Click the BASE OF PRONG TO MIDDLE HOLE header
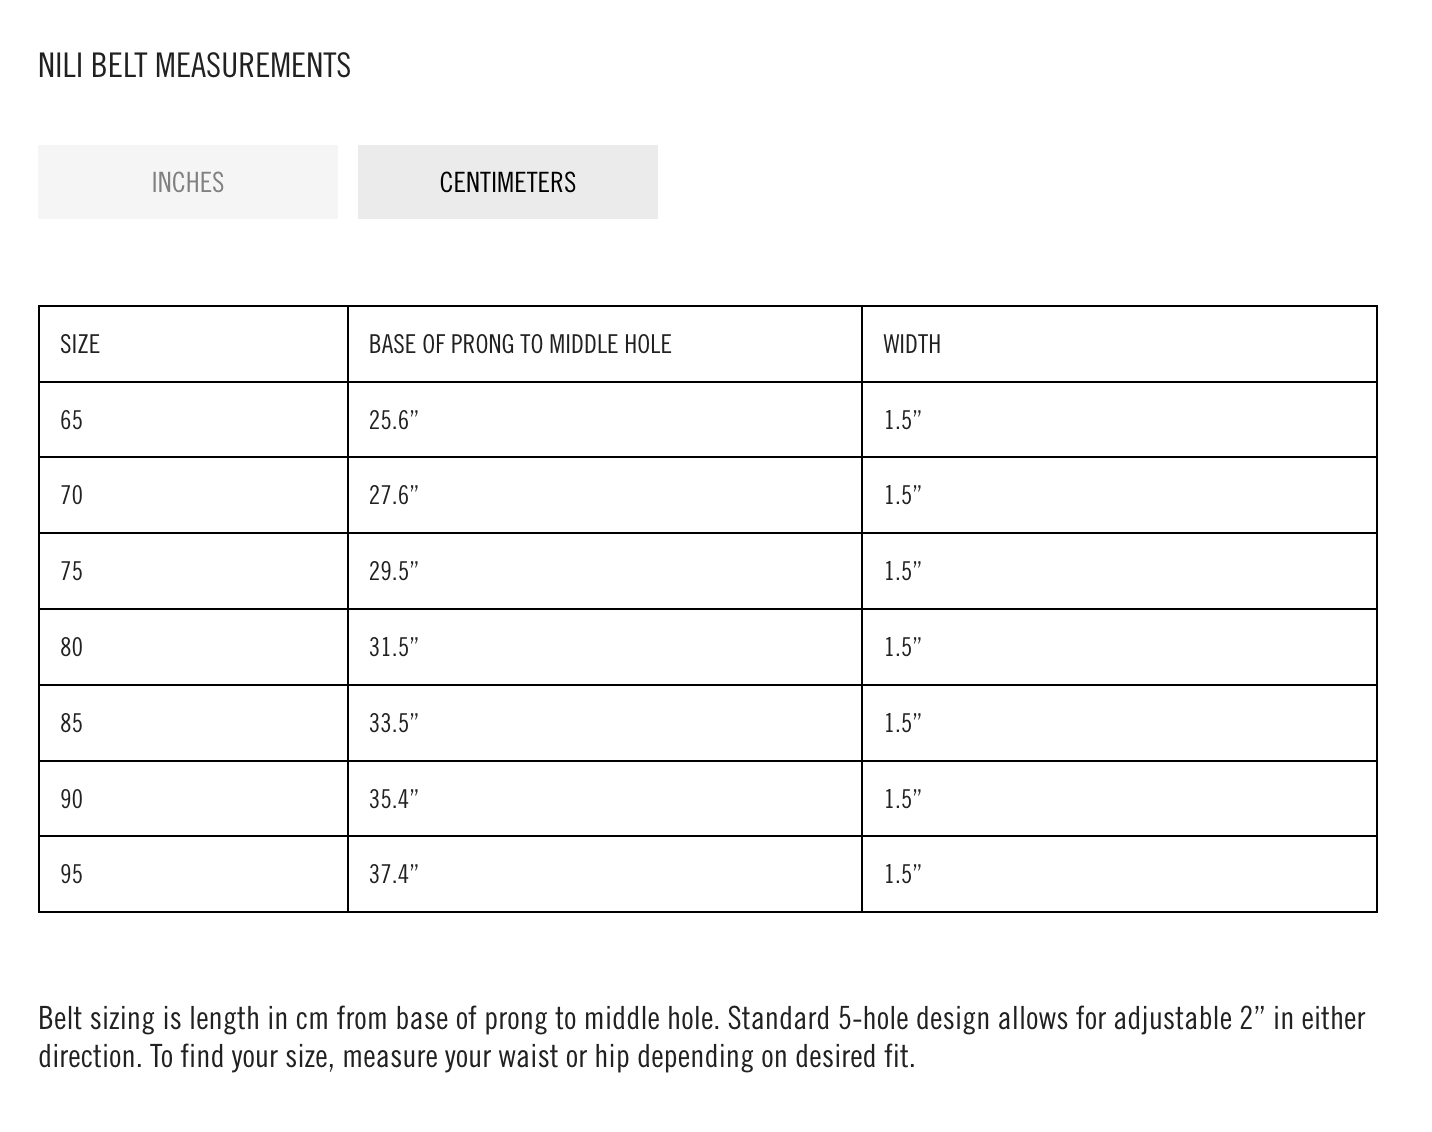The width and height of the screenshot is (1432, 1132). point(520,344)
